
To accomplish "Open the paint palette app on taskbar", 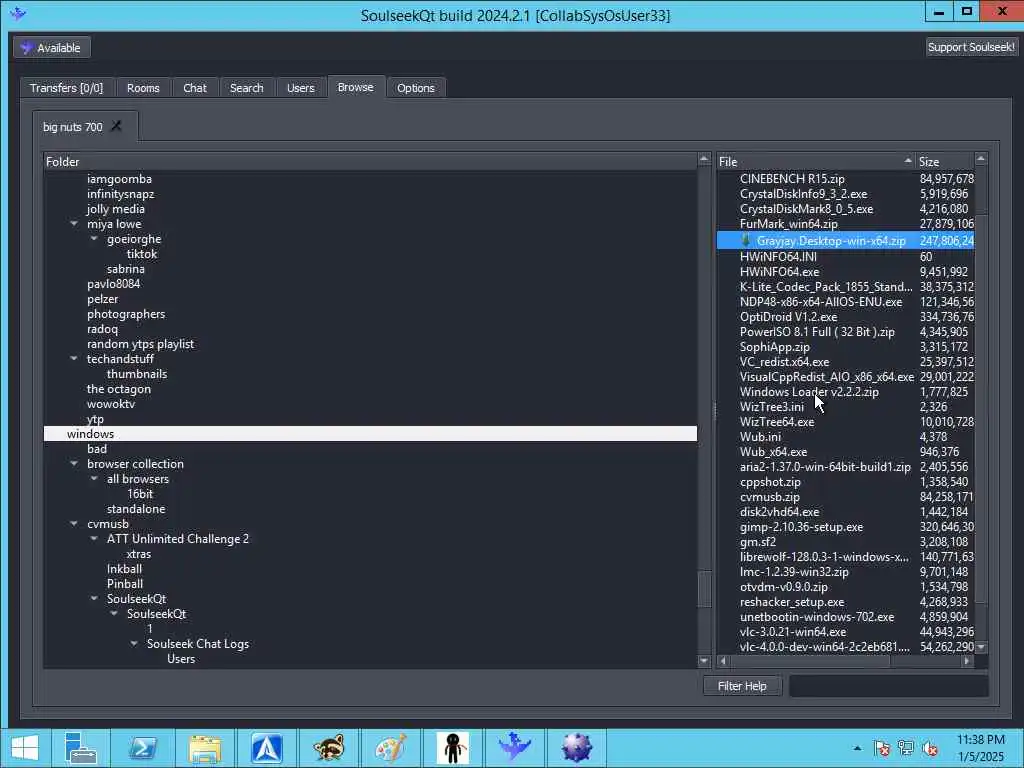I will [391, 748].
